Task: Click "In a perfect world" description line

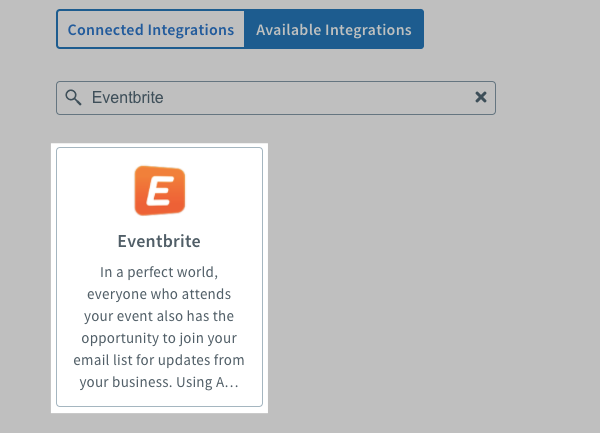Action: tap(160, 271)
